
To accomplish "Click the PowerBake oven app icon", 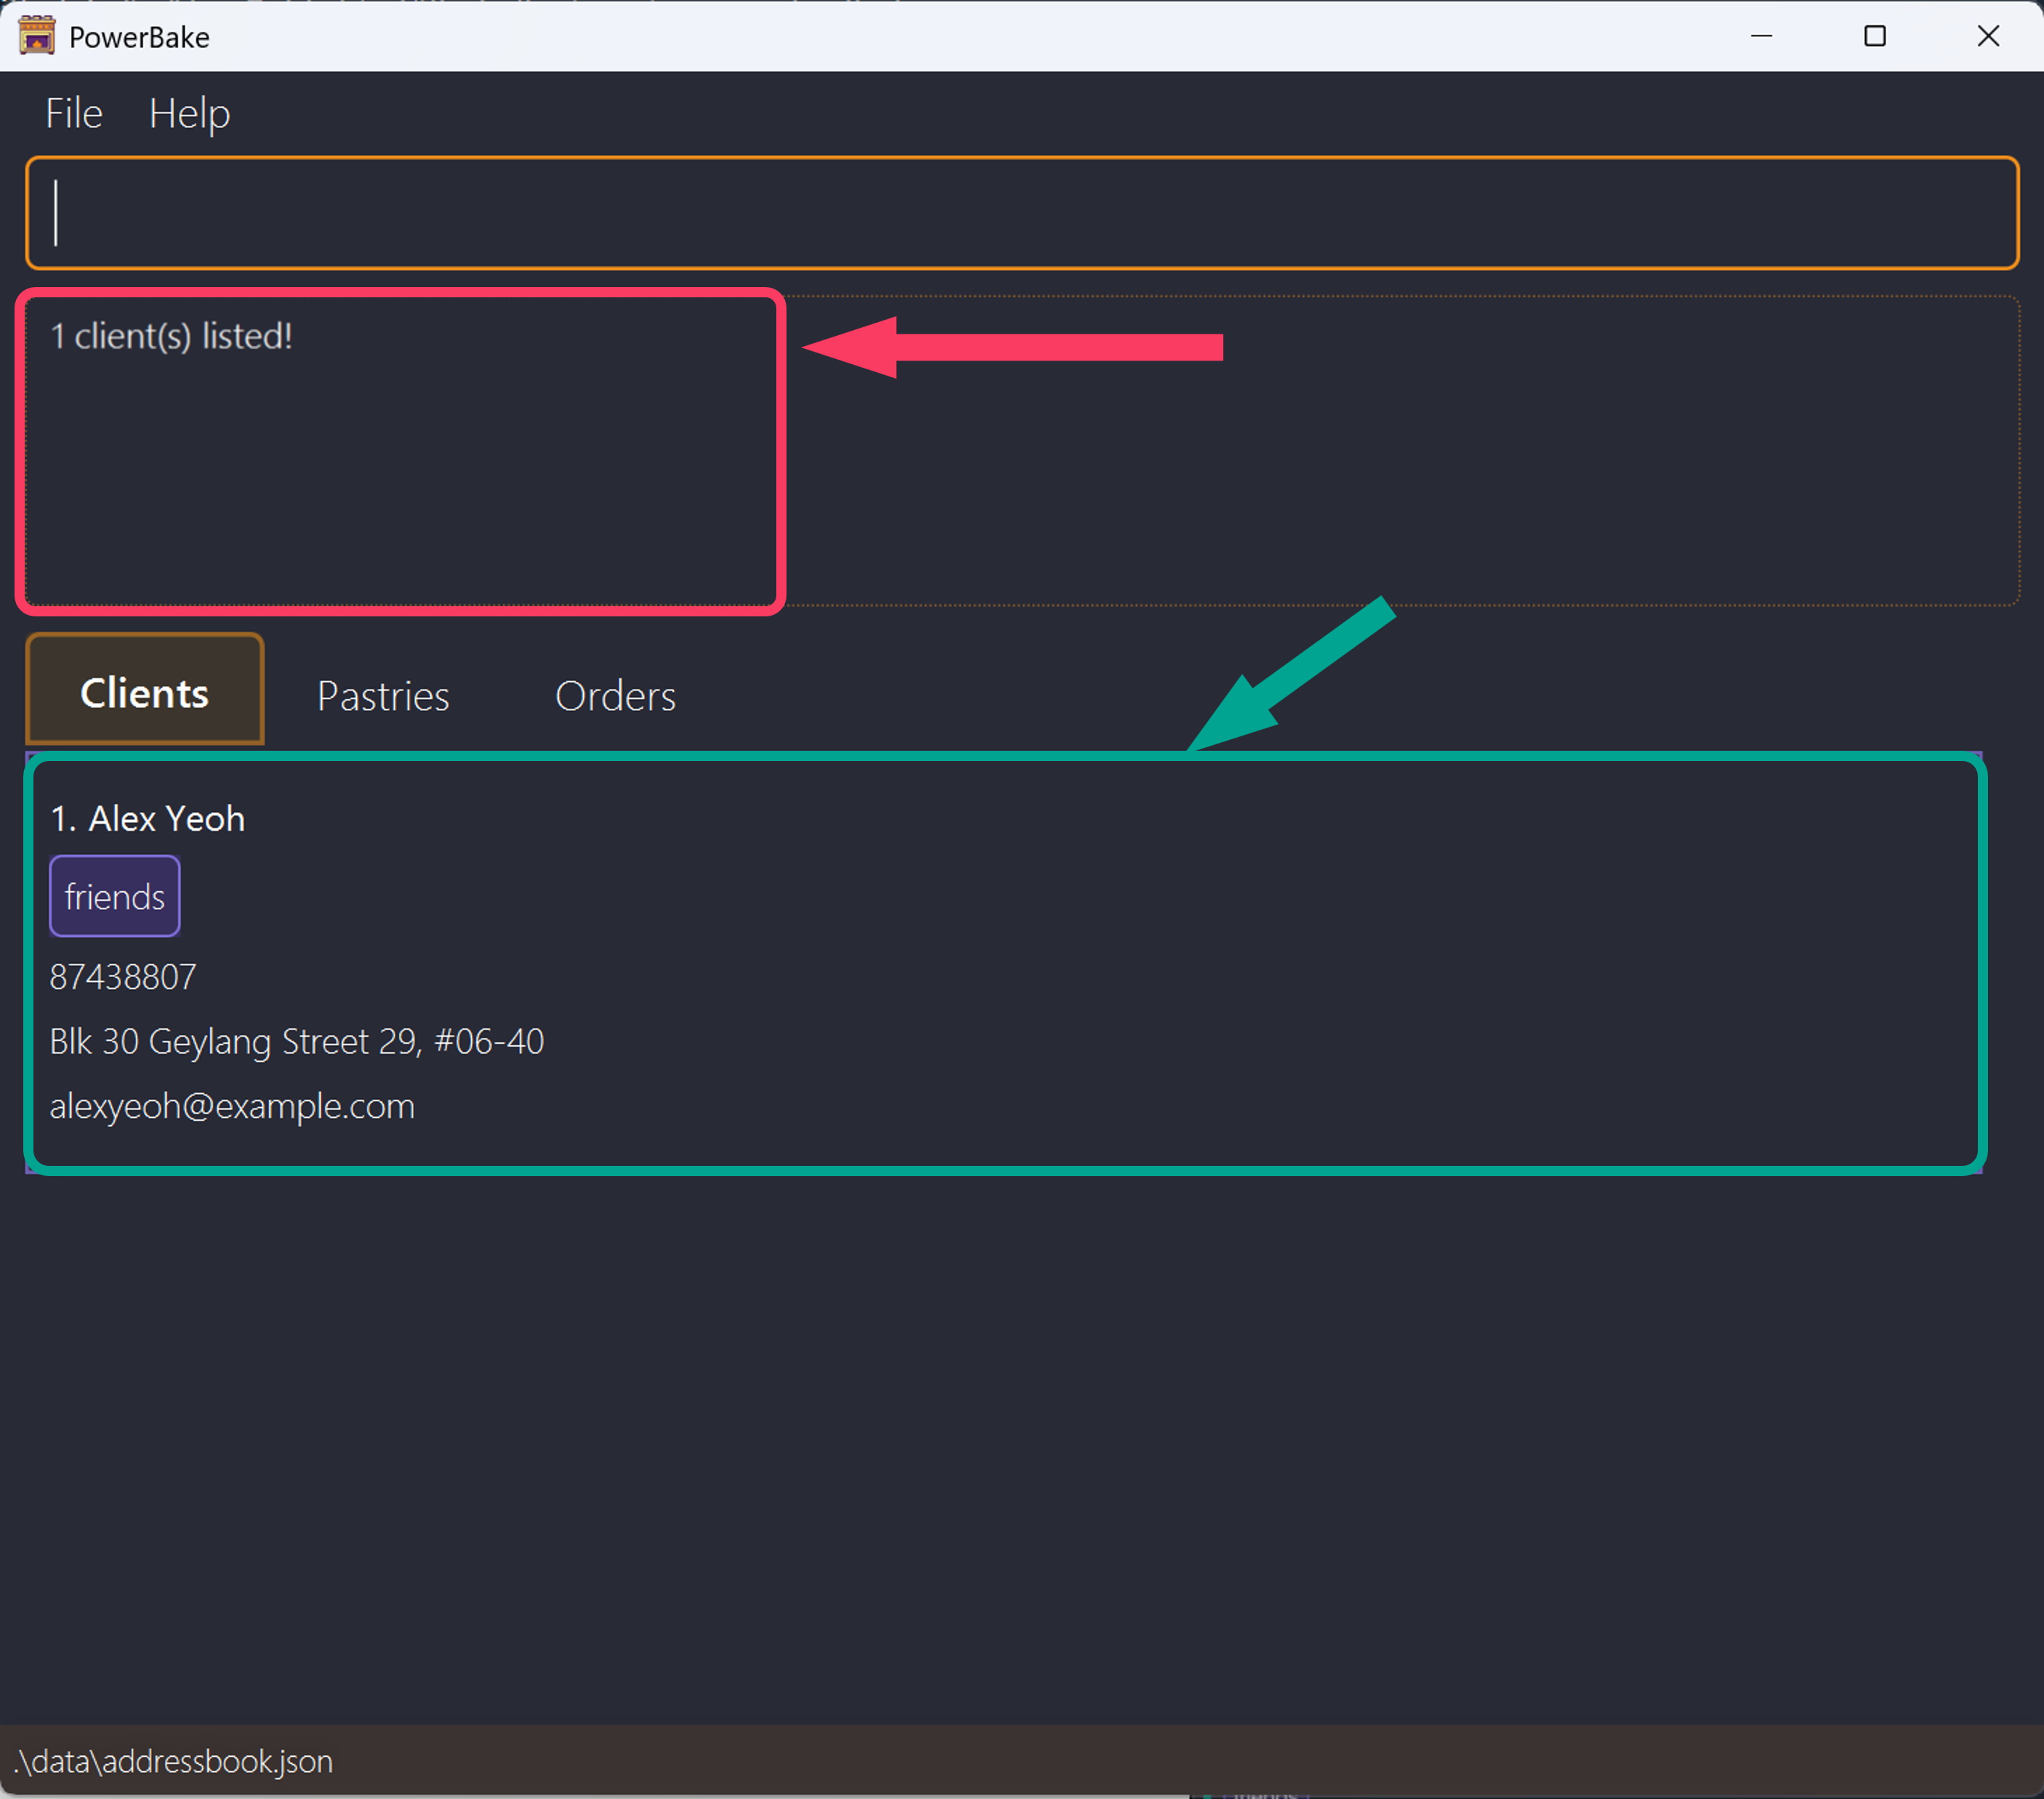I will coord(36,36).
